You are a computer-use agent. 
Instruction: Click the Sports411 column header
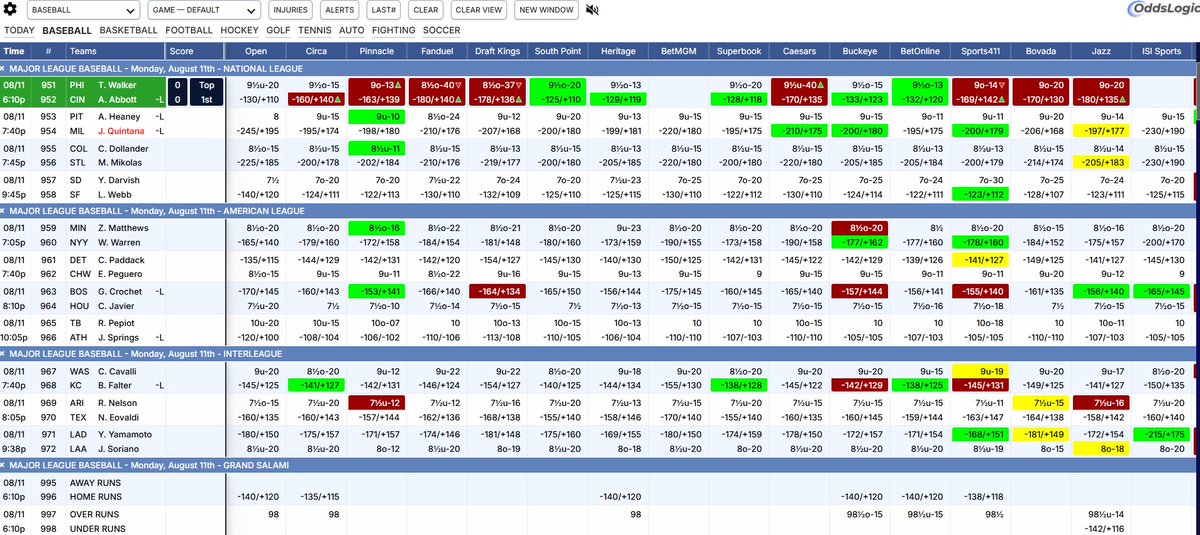[x=980, y=51]
